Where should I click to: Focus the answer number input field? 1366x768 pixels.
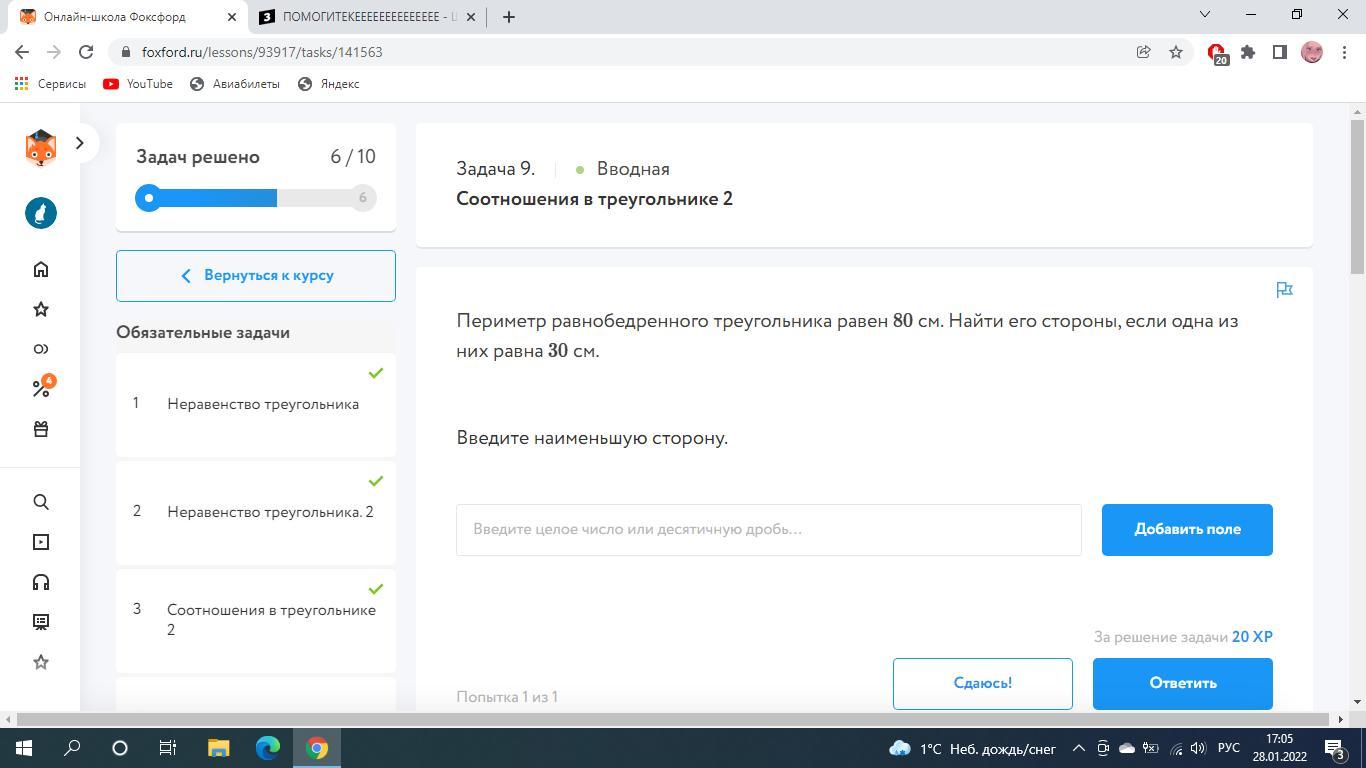click(768, 529)
